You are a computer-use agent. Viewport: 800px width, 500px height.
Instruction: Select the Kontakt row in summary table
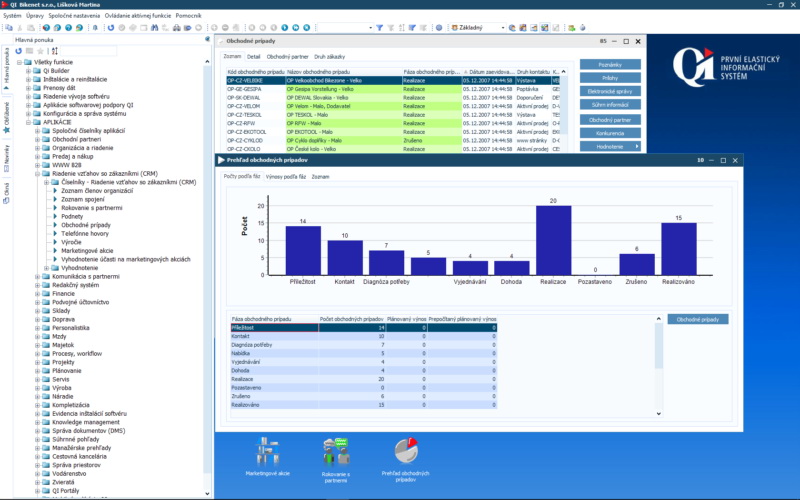(x=363, y=337)
